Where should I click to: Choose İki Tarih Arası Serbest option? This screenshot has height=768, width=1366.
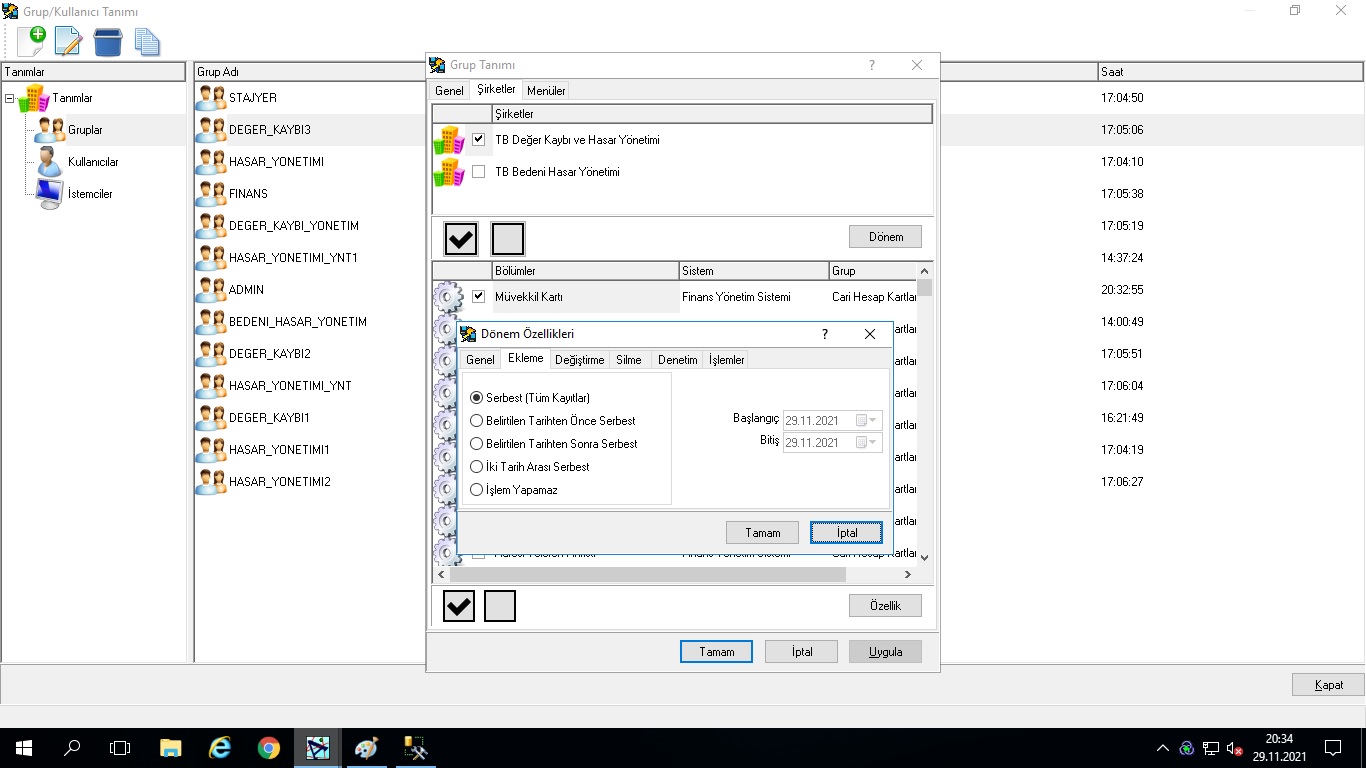point(476,467)
